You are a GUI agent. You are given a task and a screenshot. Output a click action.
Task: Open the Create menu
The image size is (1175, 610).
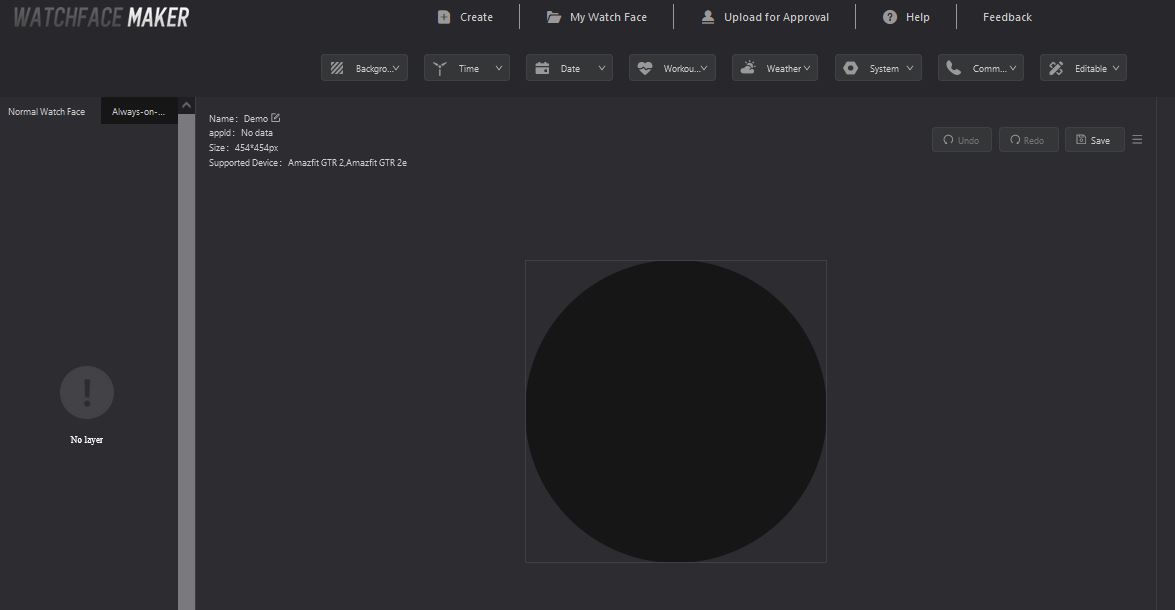coord(465,17)
